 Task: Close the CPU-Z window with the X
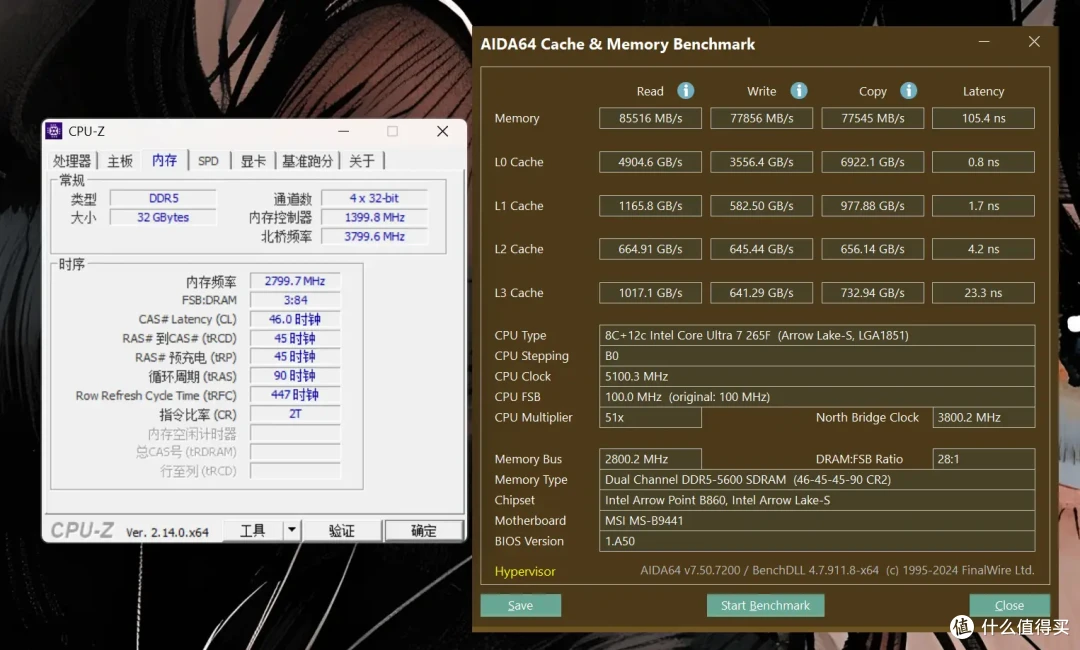pos(442,131)
